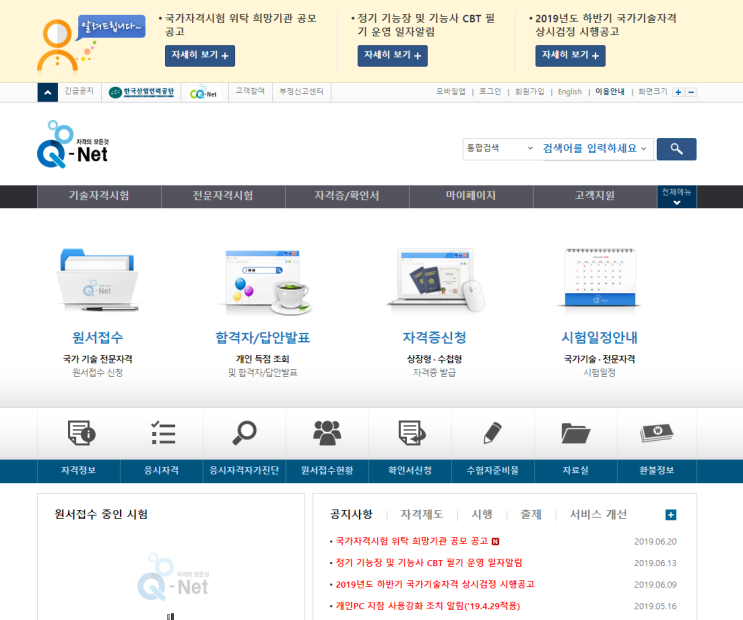Click the 로그인 link
This screenshot has width=743, height=620.
tap(490, 91)
